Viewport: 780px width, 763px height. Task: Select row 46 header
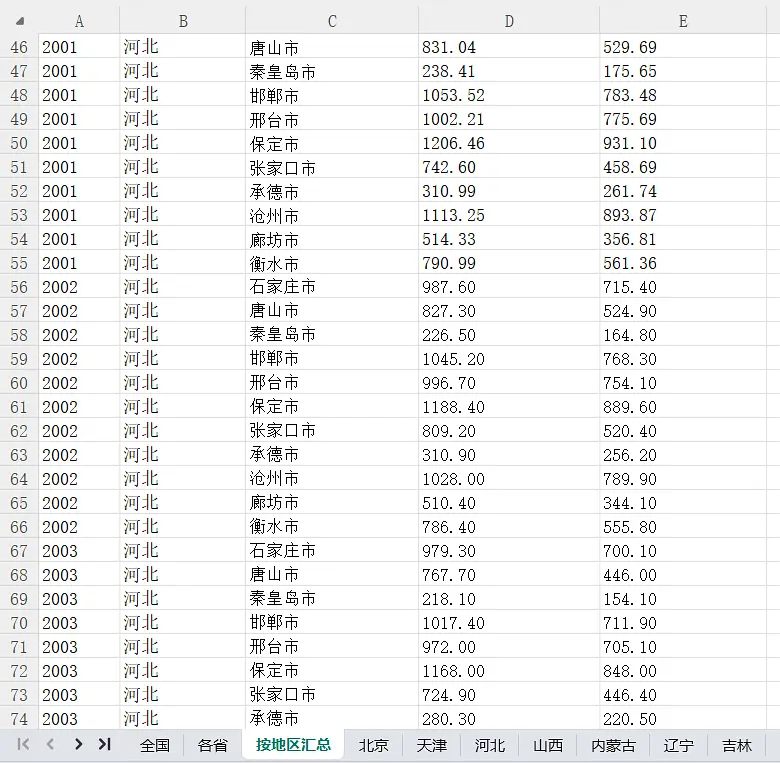tap(19, 47)
